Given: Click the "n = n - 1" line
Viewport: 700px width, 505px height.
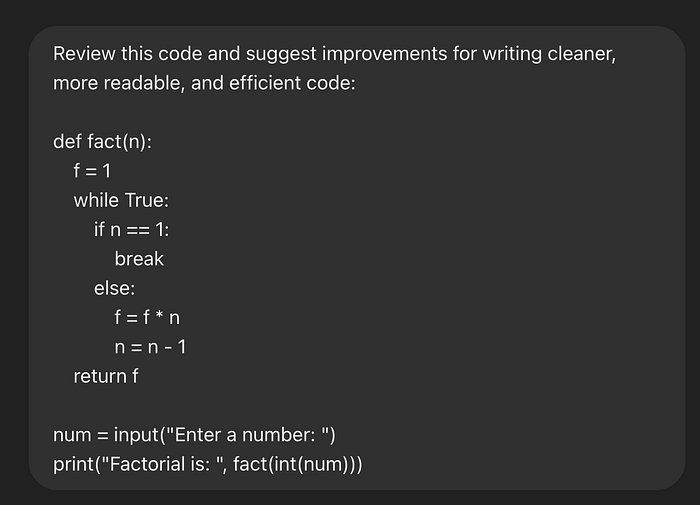Looking at the screenshot, I should [x=150, y=347].
